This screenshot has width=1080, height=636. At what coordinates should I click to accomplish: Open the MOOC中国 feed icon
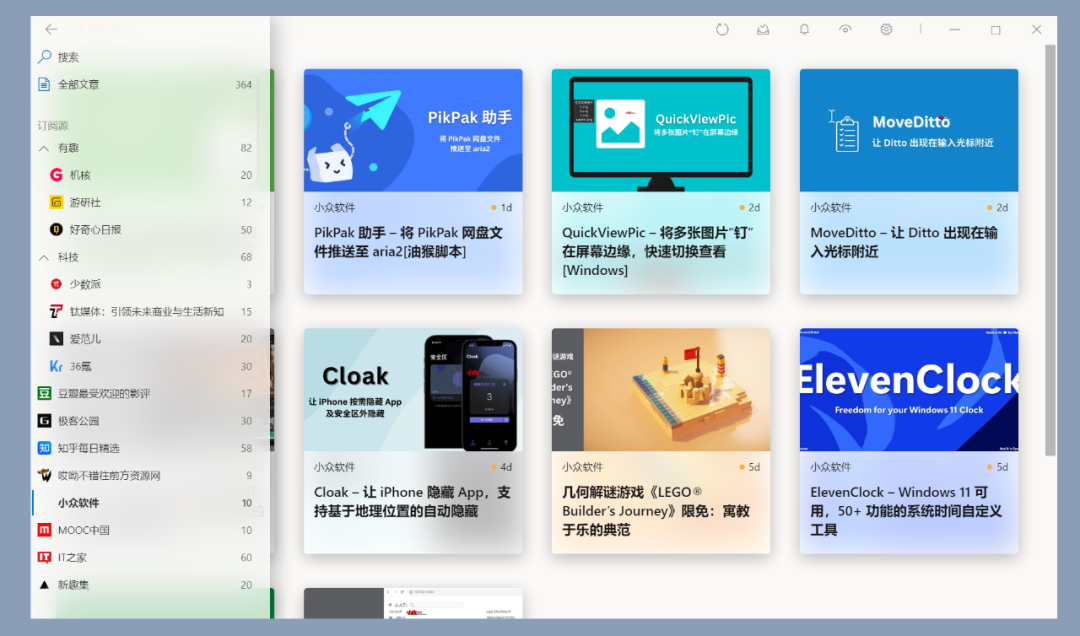44,530
